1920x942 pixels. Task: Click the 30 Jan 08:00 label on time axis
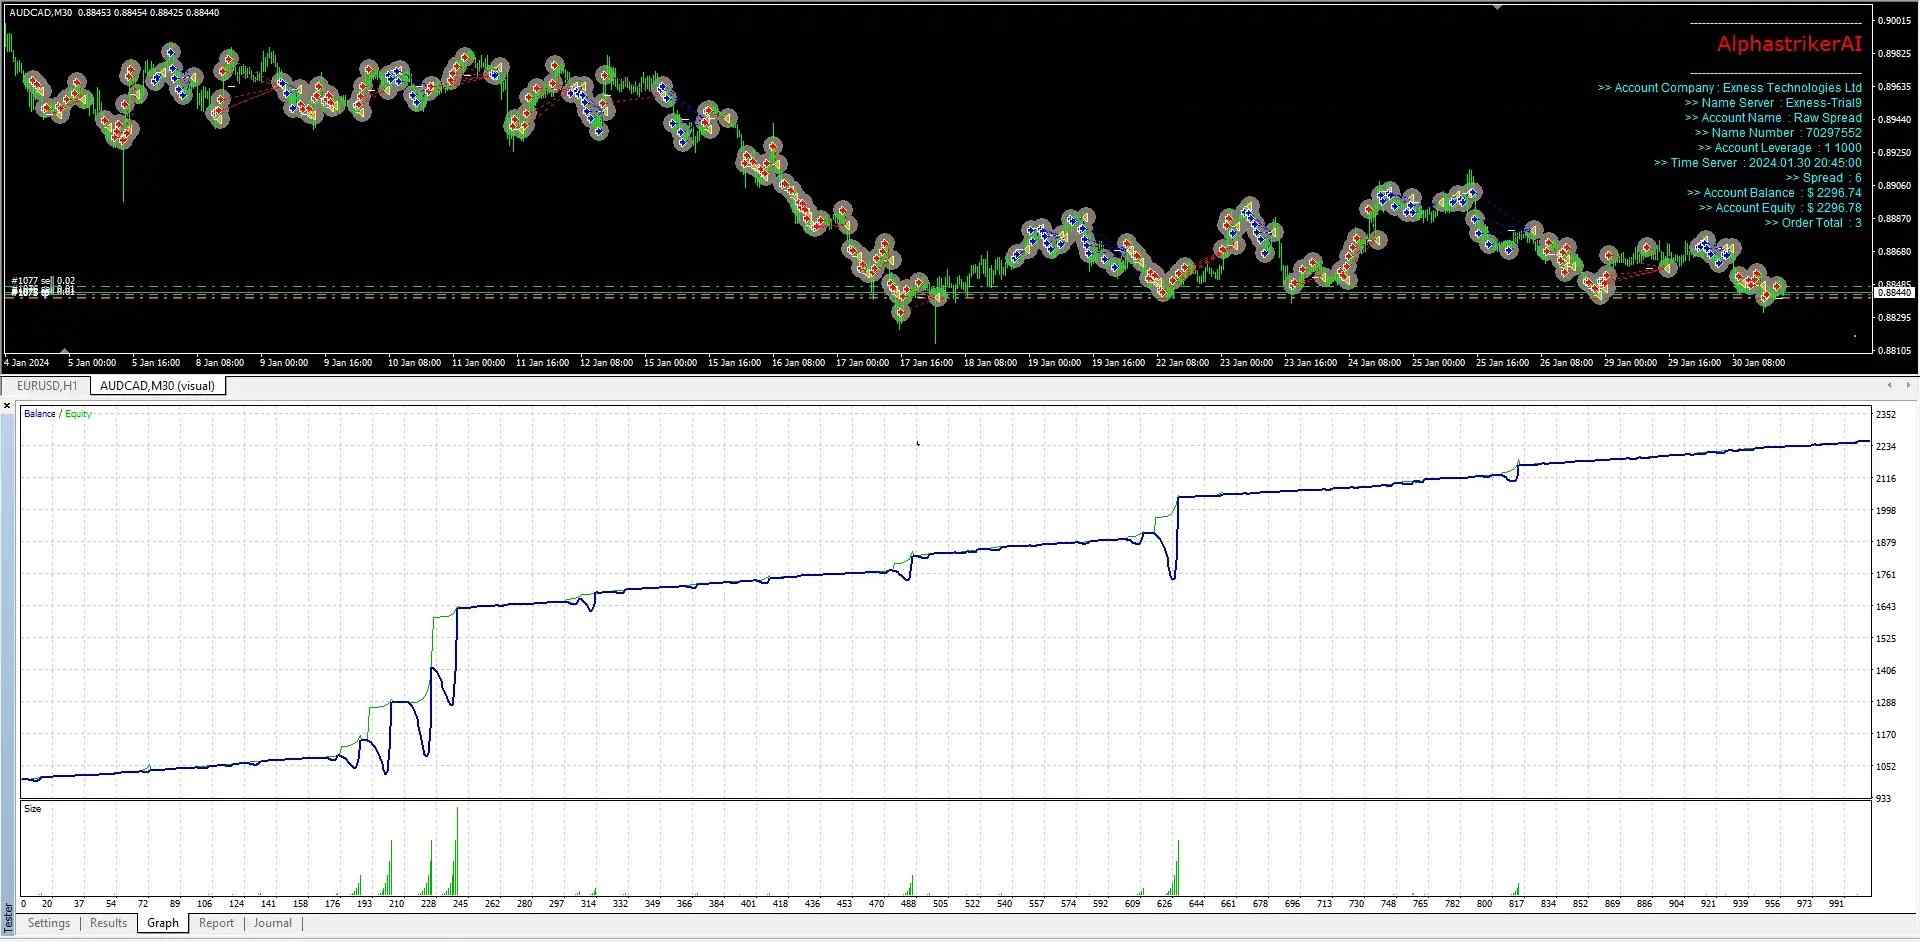coord(1758,363)
